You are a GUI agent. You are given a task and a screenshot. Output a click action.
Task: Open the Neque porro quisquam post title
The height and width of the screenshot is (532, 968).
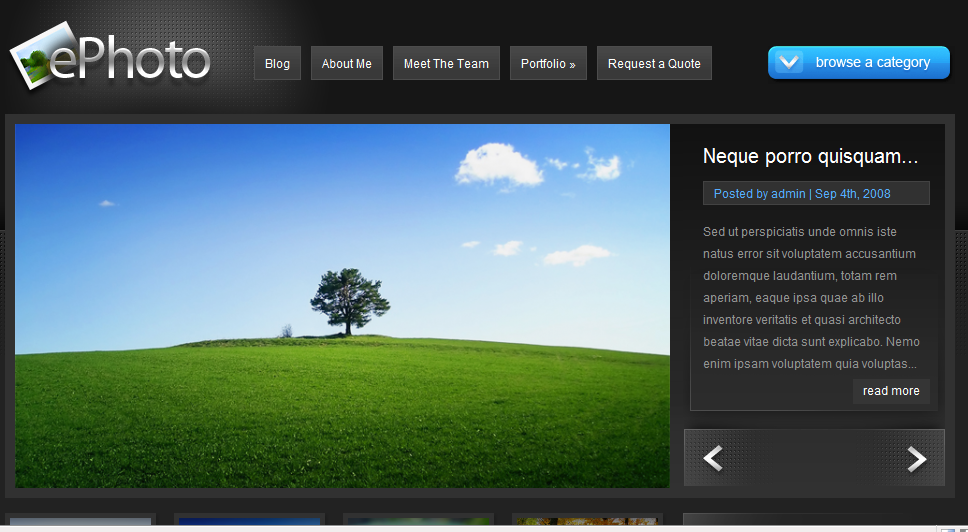pos(811,156)
